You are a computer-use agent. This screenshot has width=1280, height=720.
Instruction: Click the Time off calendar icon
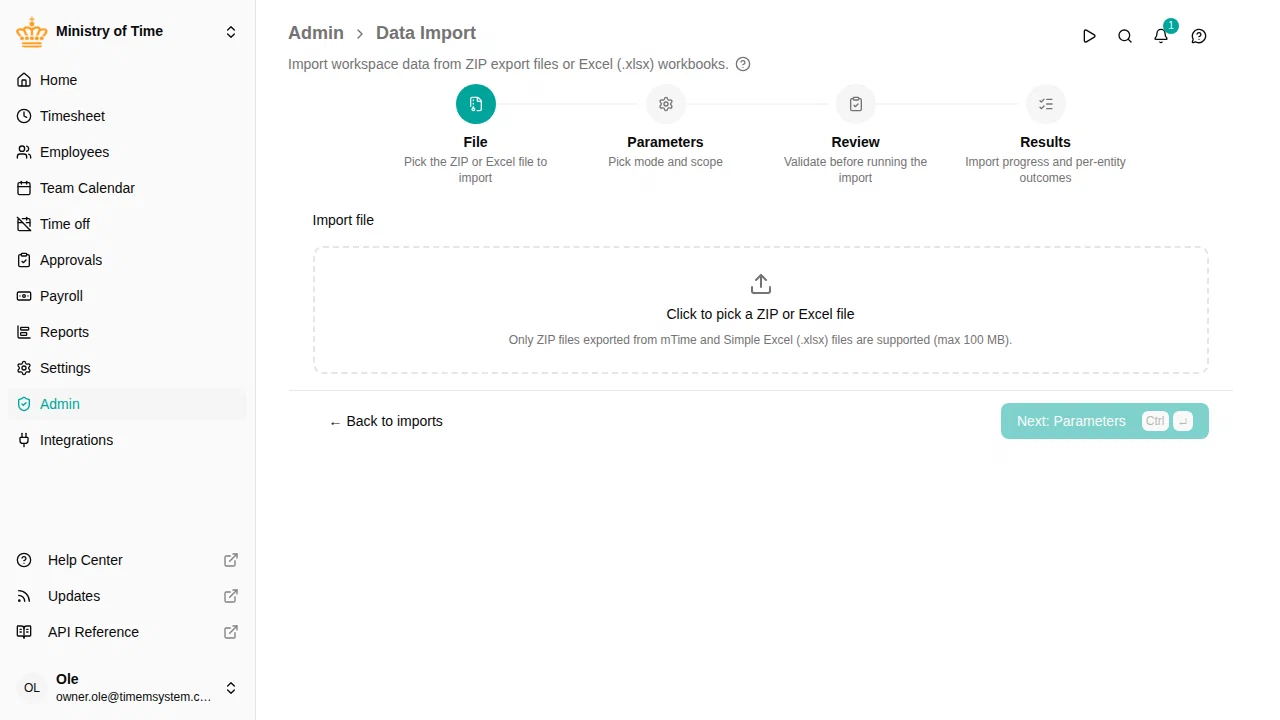click(24, 224)
